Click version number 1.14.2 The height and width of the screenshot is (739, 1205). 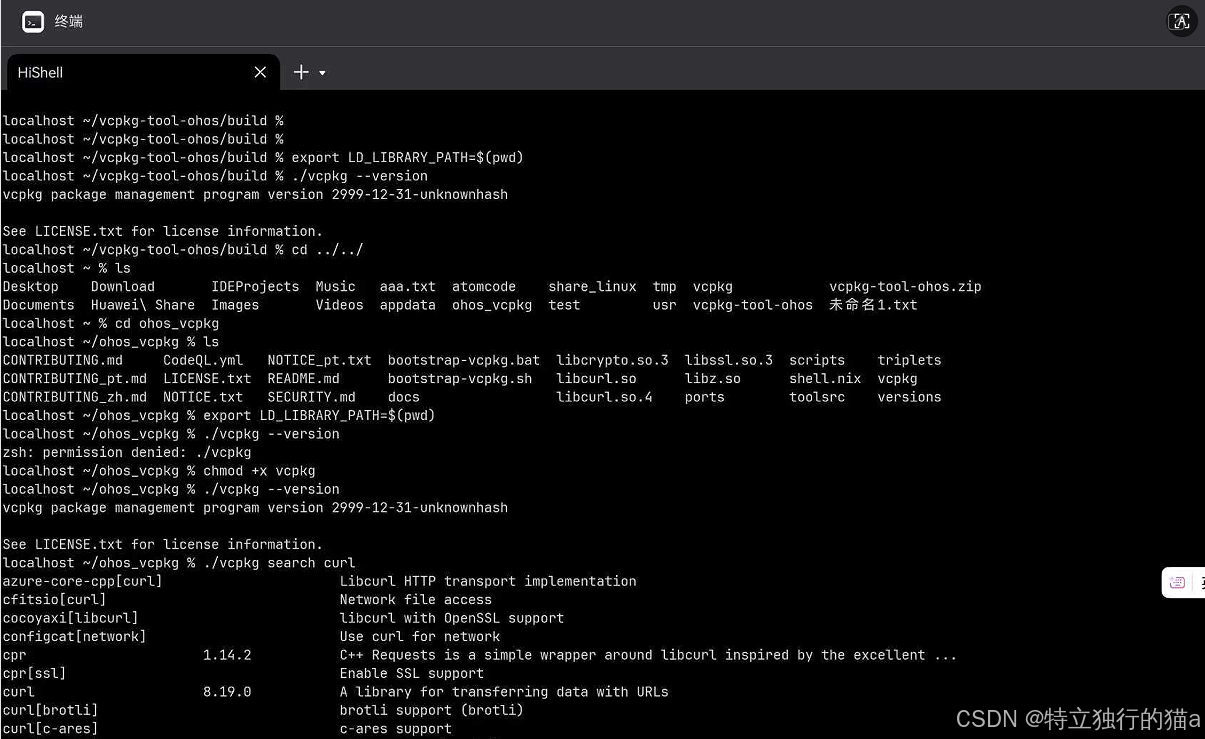tap(227, 655)
